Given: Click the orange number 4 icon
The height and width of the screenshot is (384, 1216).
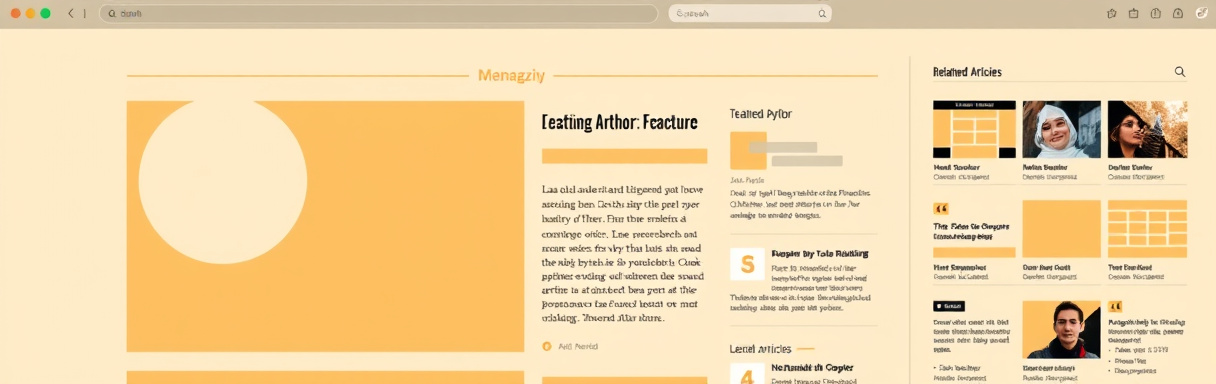Looking at the screenshot, I should point(747,374).
